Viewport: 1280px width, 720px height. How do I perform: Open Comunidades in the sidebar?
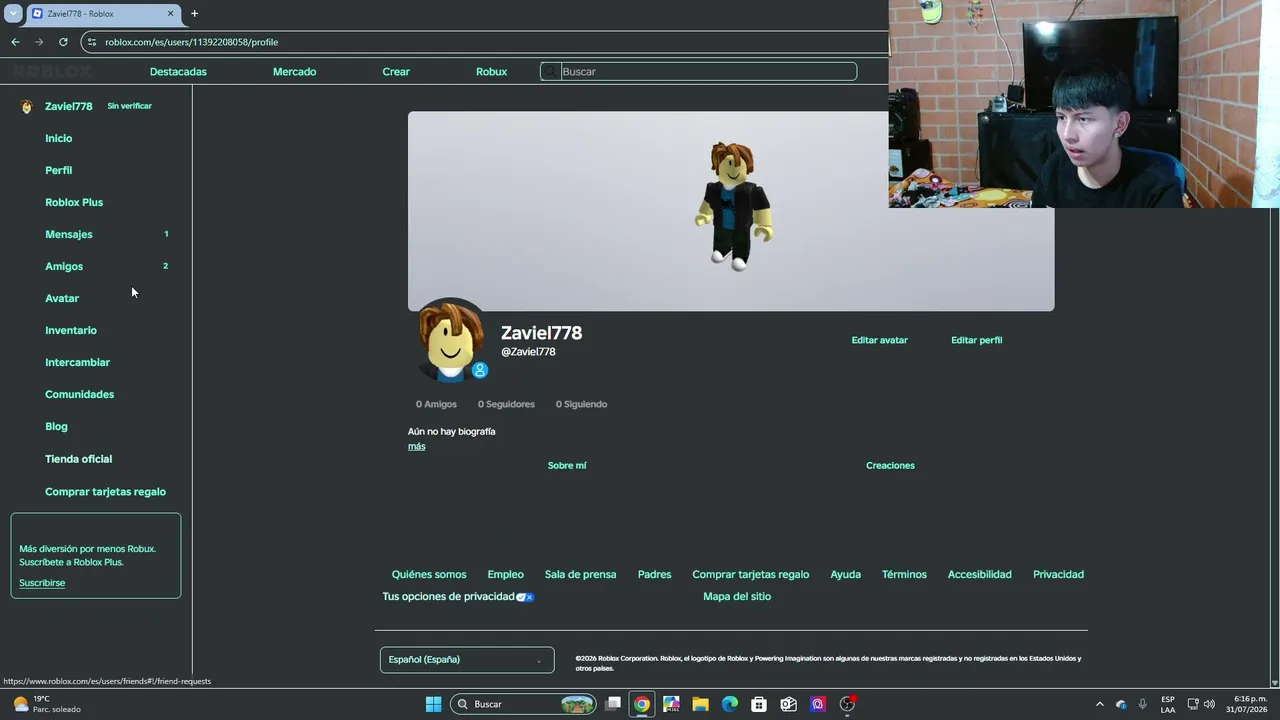(79, 394)
